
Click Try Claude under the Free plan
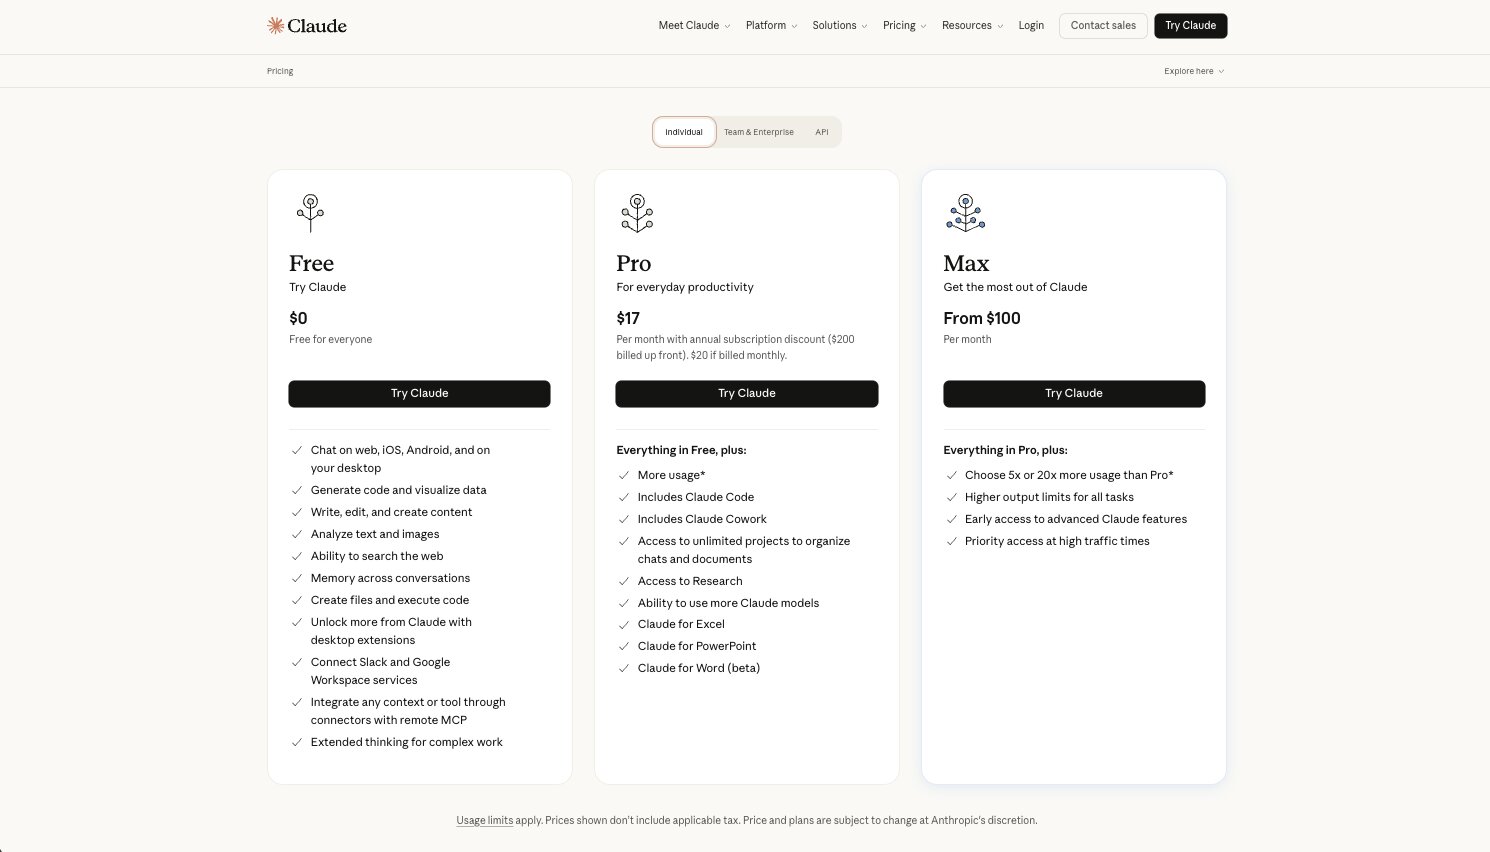419,394
